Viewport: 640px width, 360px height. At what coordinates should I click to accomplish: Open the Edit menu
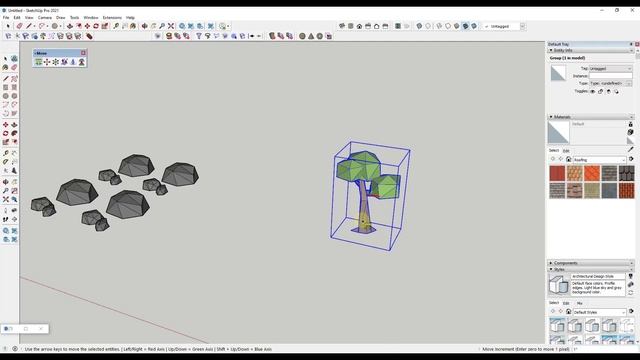(x=17, y=18)
